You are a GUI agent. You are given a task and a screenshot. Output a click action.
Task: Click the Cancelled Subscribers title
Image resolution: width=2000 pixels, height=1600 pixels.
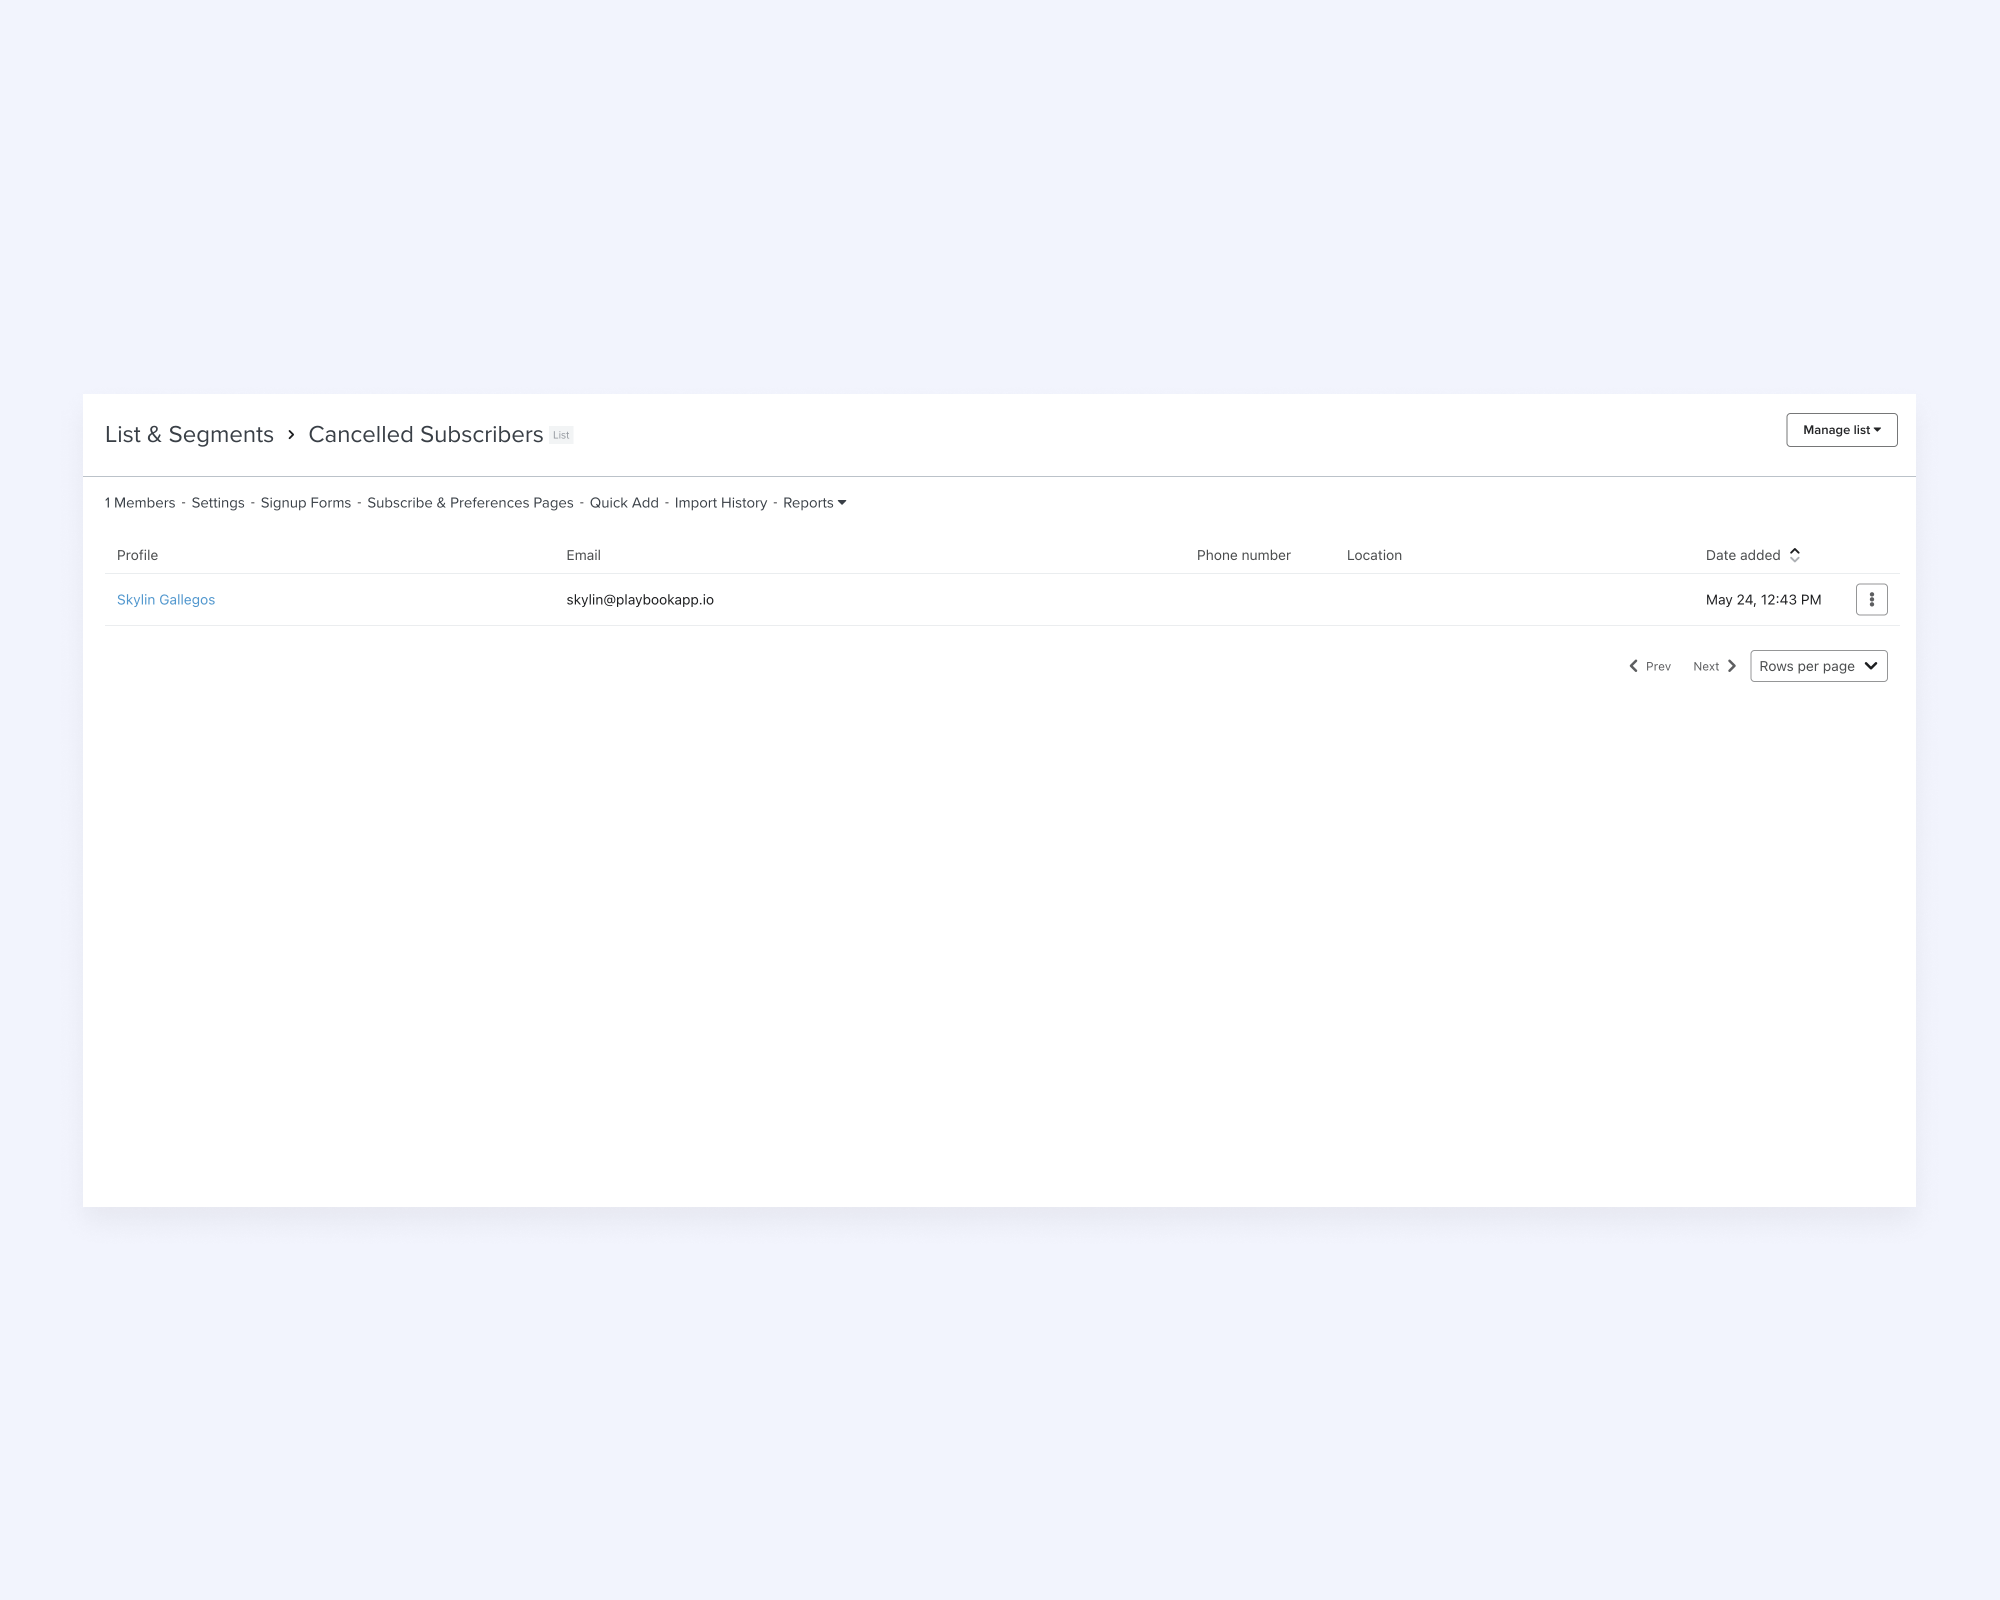click(425, 434)
